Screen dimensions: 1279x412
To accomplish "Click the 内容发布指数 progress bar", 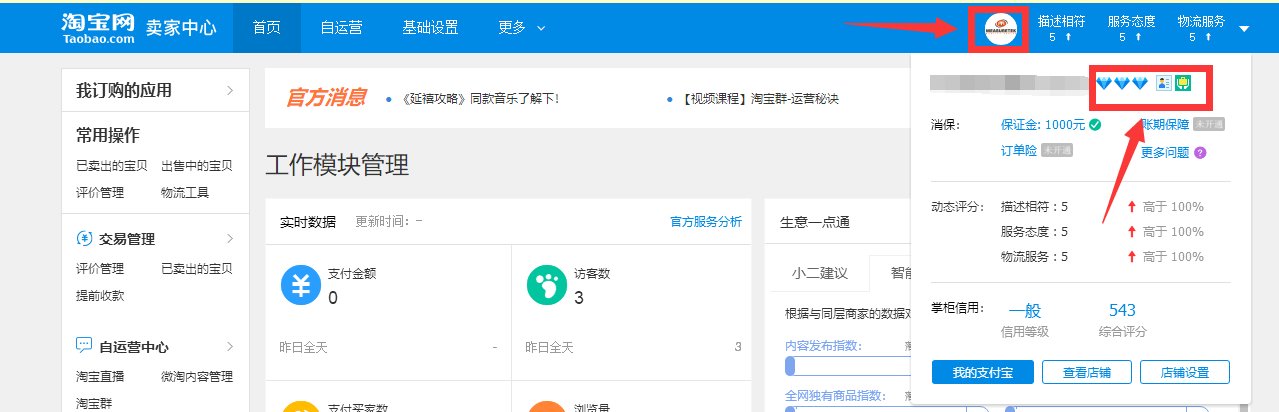I will coord(846,365).
